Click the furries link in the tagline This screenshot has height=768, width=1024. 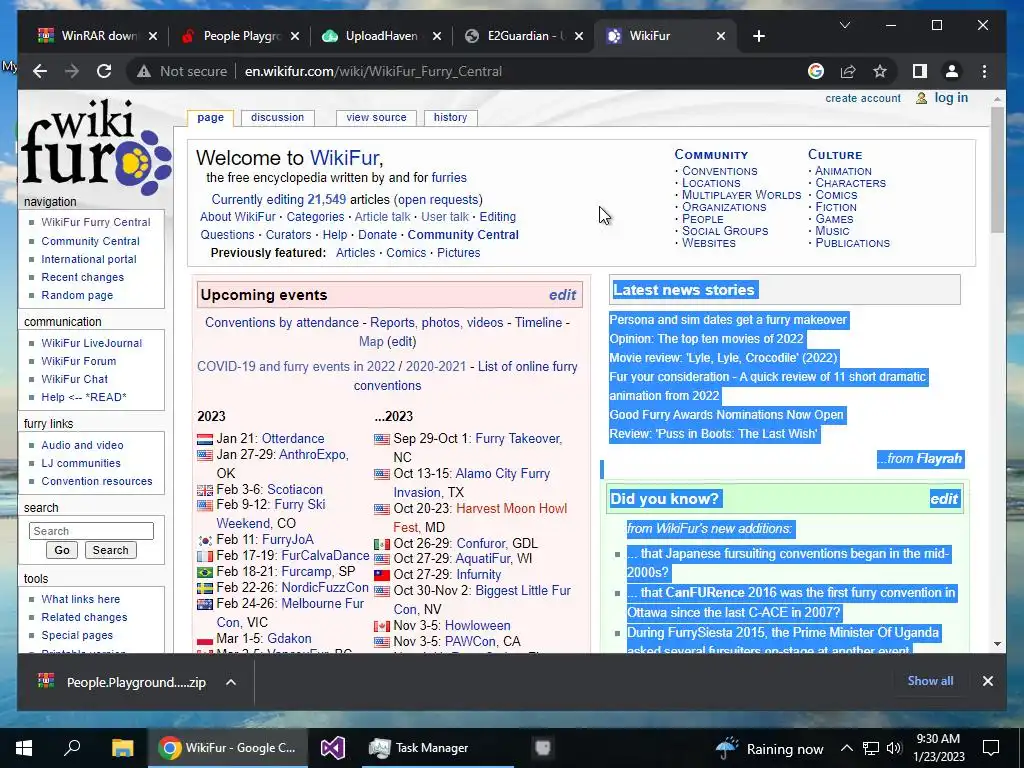click(x=449, y=178)
